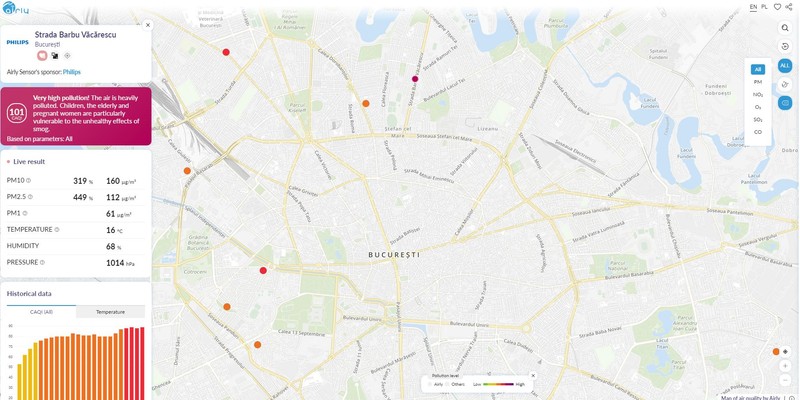The width and height of the screenshot is (800, 400).
Task: Open the share options icon
Action: pos(789,7)
